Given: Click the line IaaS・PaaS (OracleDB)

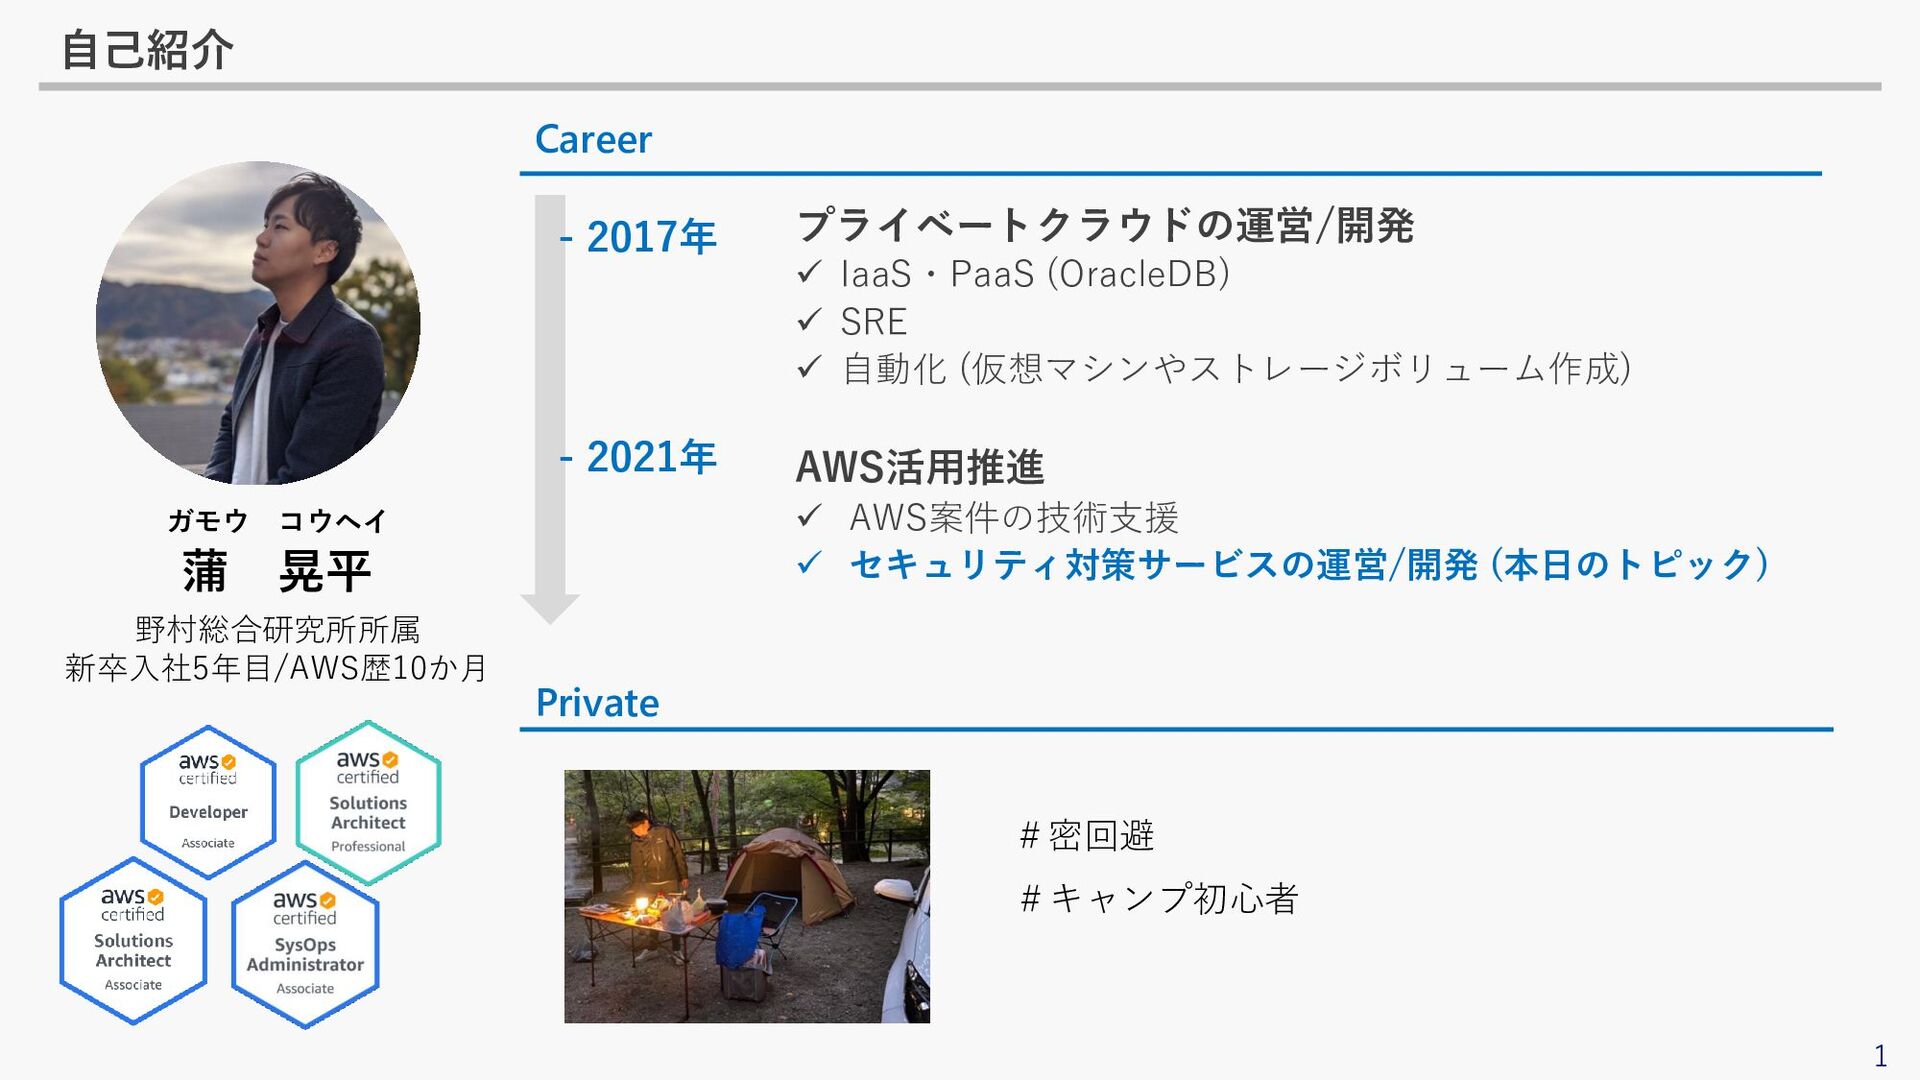Looking at the screenshot, I should point(1035,273).
